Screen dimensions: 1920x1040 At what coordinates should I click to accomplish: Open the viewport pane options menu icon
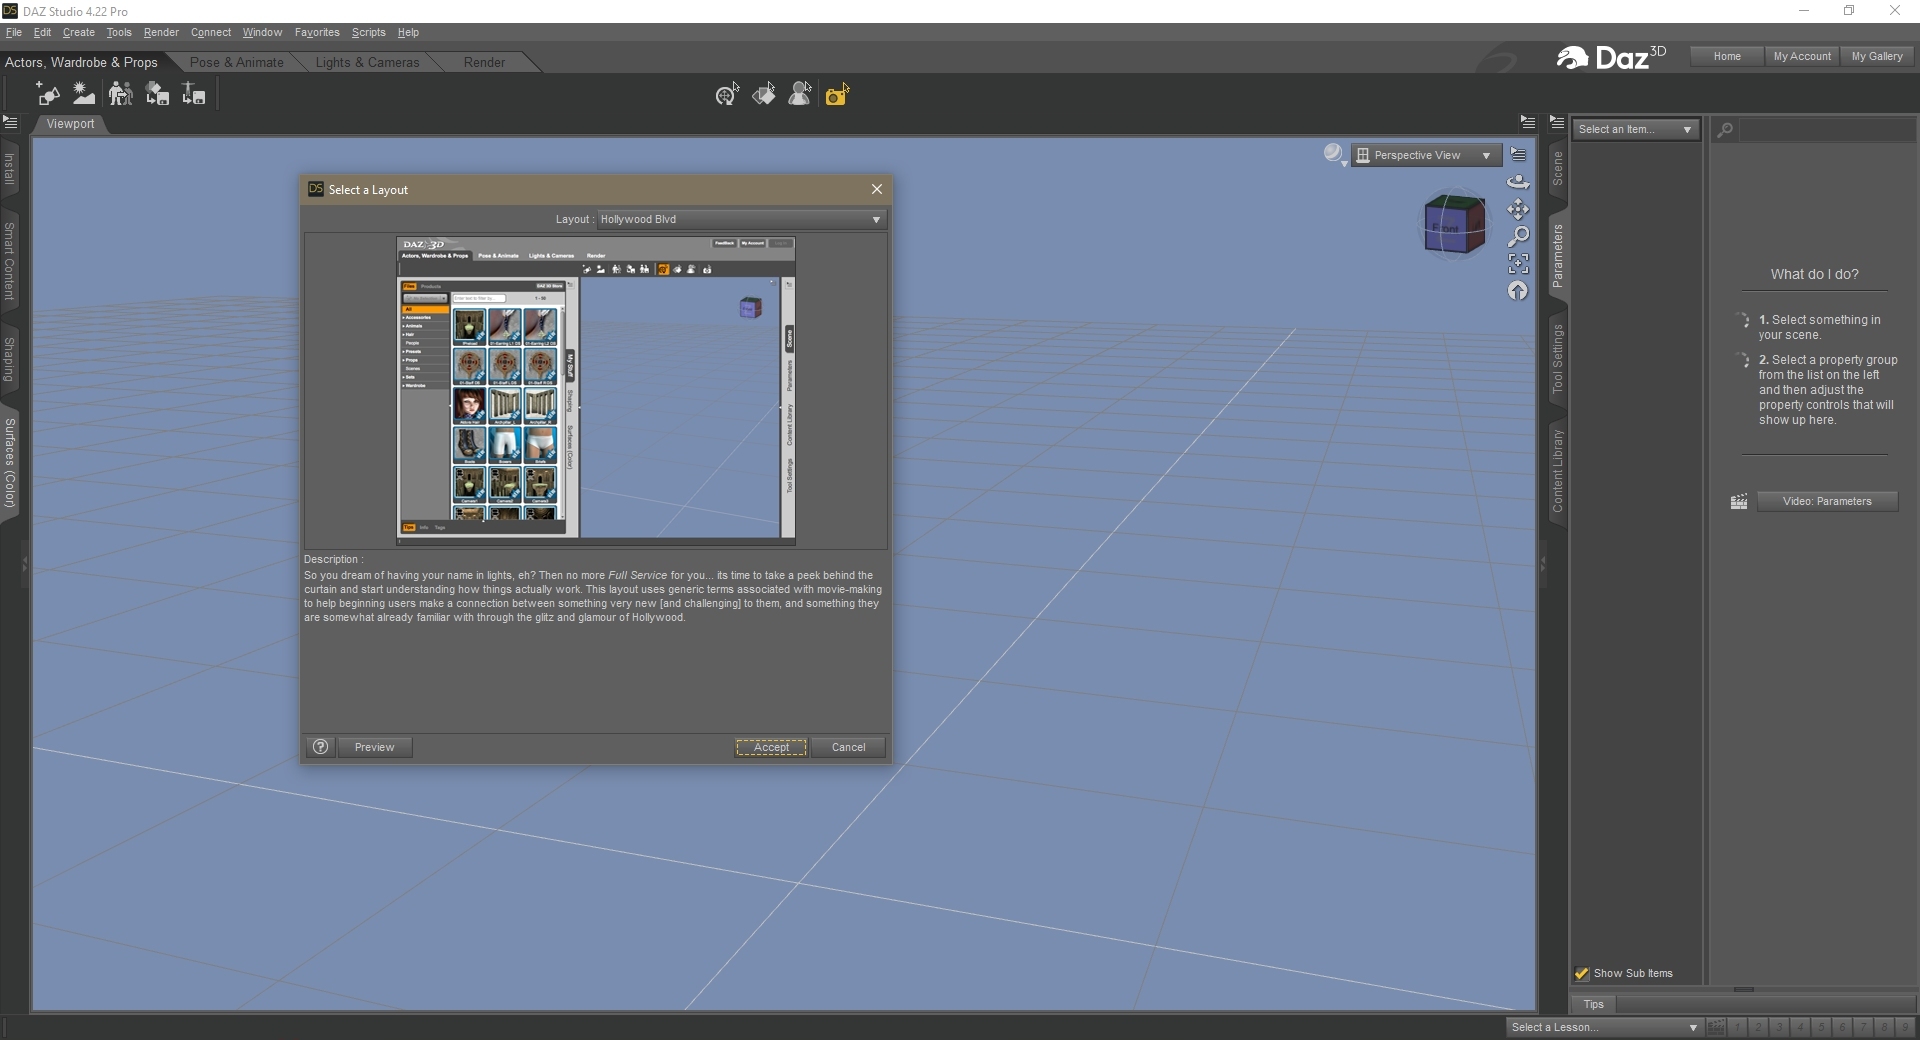point(1527,122)
